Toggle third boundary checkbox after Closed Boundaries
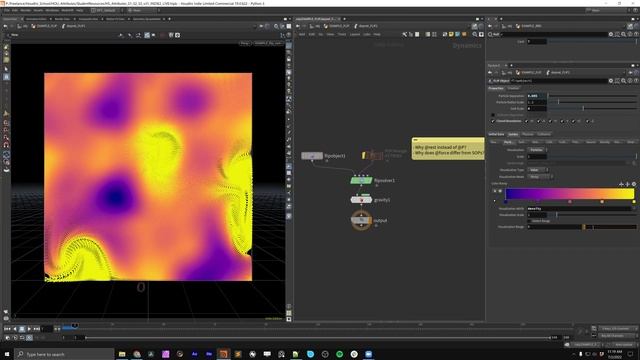This screenshot has width=640, height=360. (550, 121)
